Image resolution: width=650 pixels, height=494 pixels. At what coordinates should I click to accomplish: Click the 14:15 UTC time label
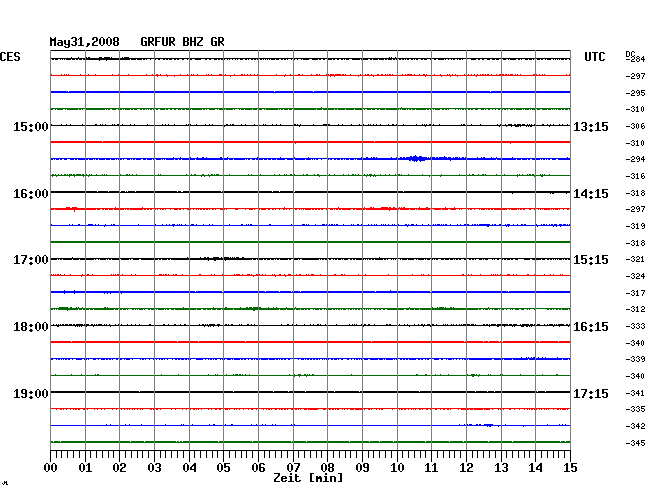pyautogui.click(x=591, y=194)
